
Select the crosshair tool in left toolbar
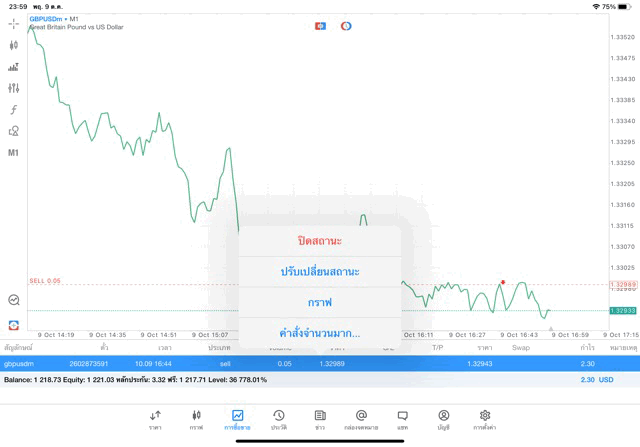[x=14, y=23]
